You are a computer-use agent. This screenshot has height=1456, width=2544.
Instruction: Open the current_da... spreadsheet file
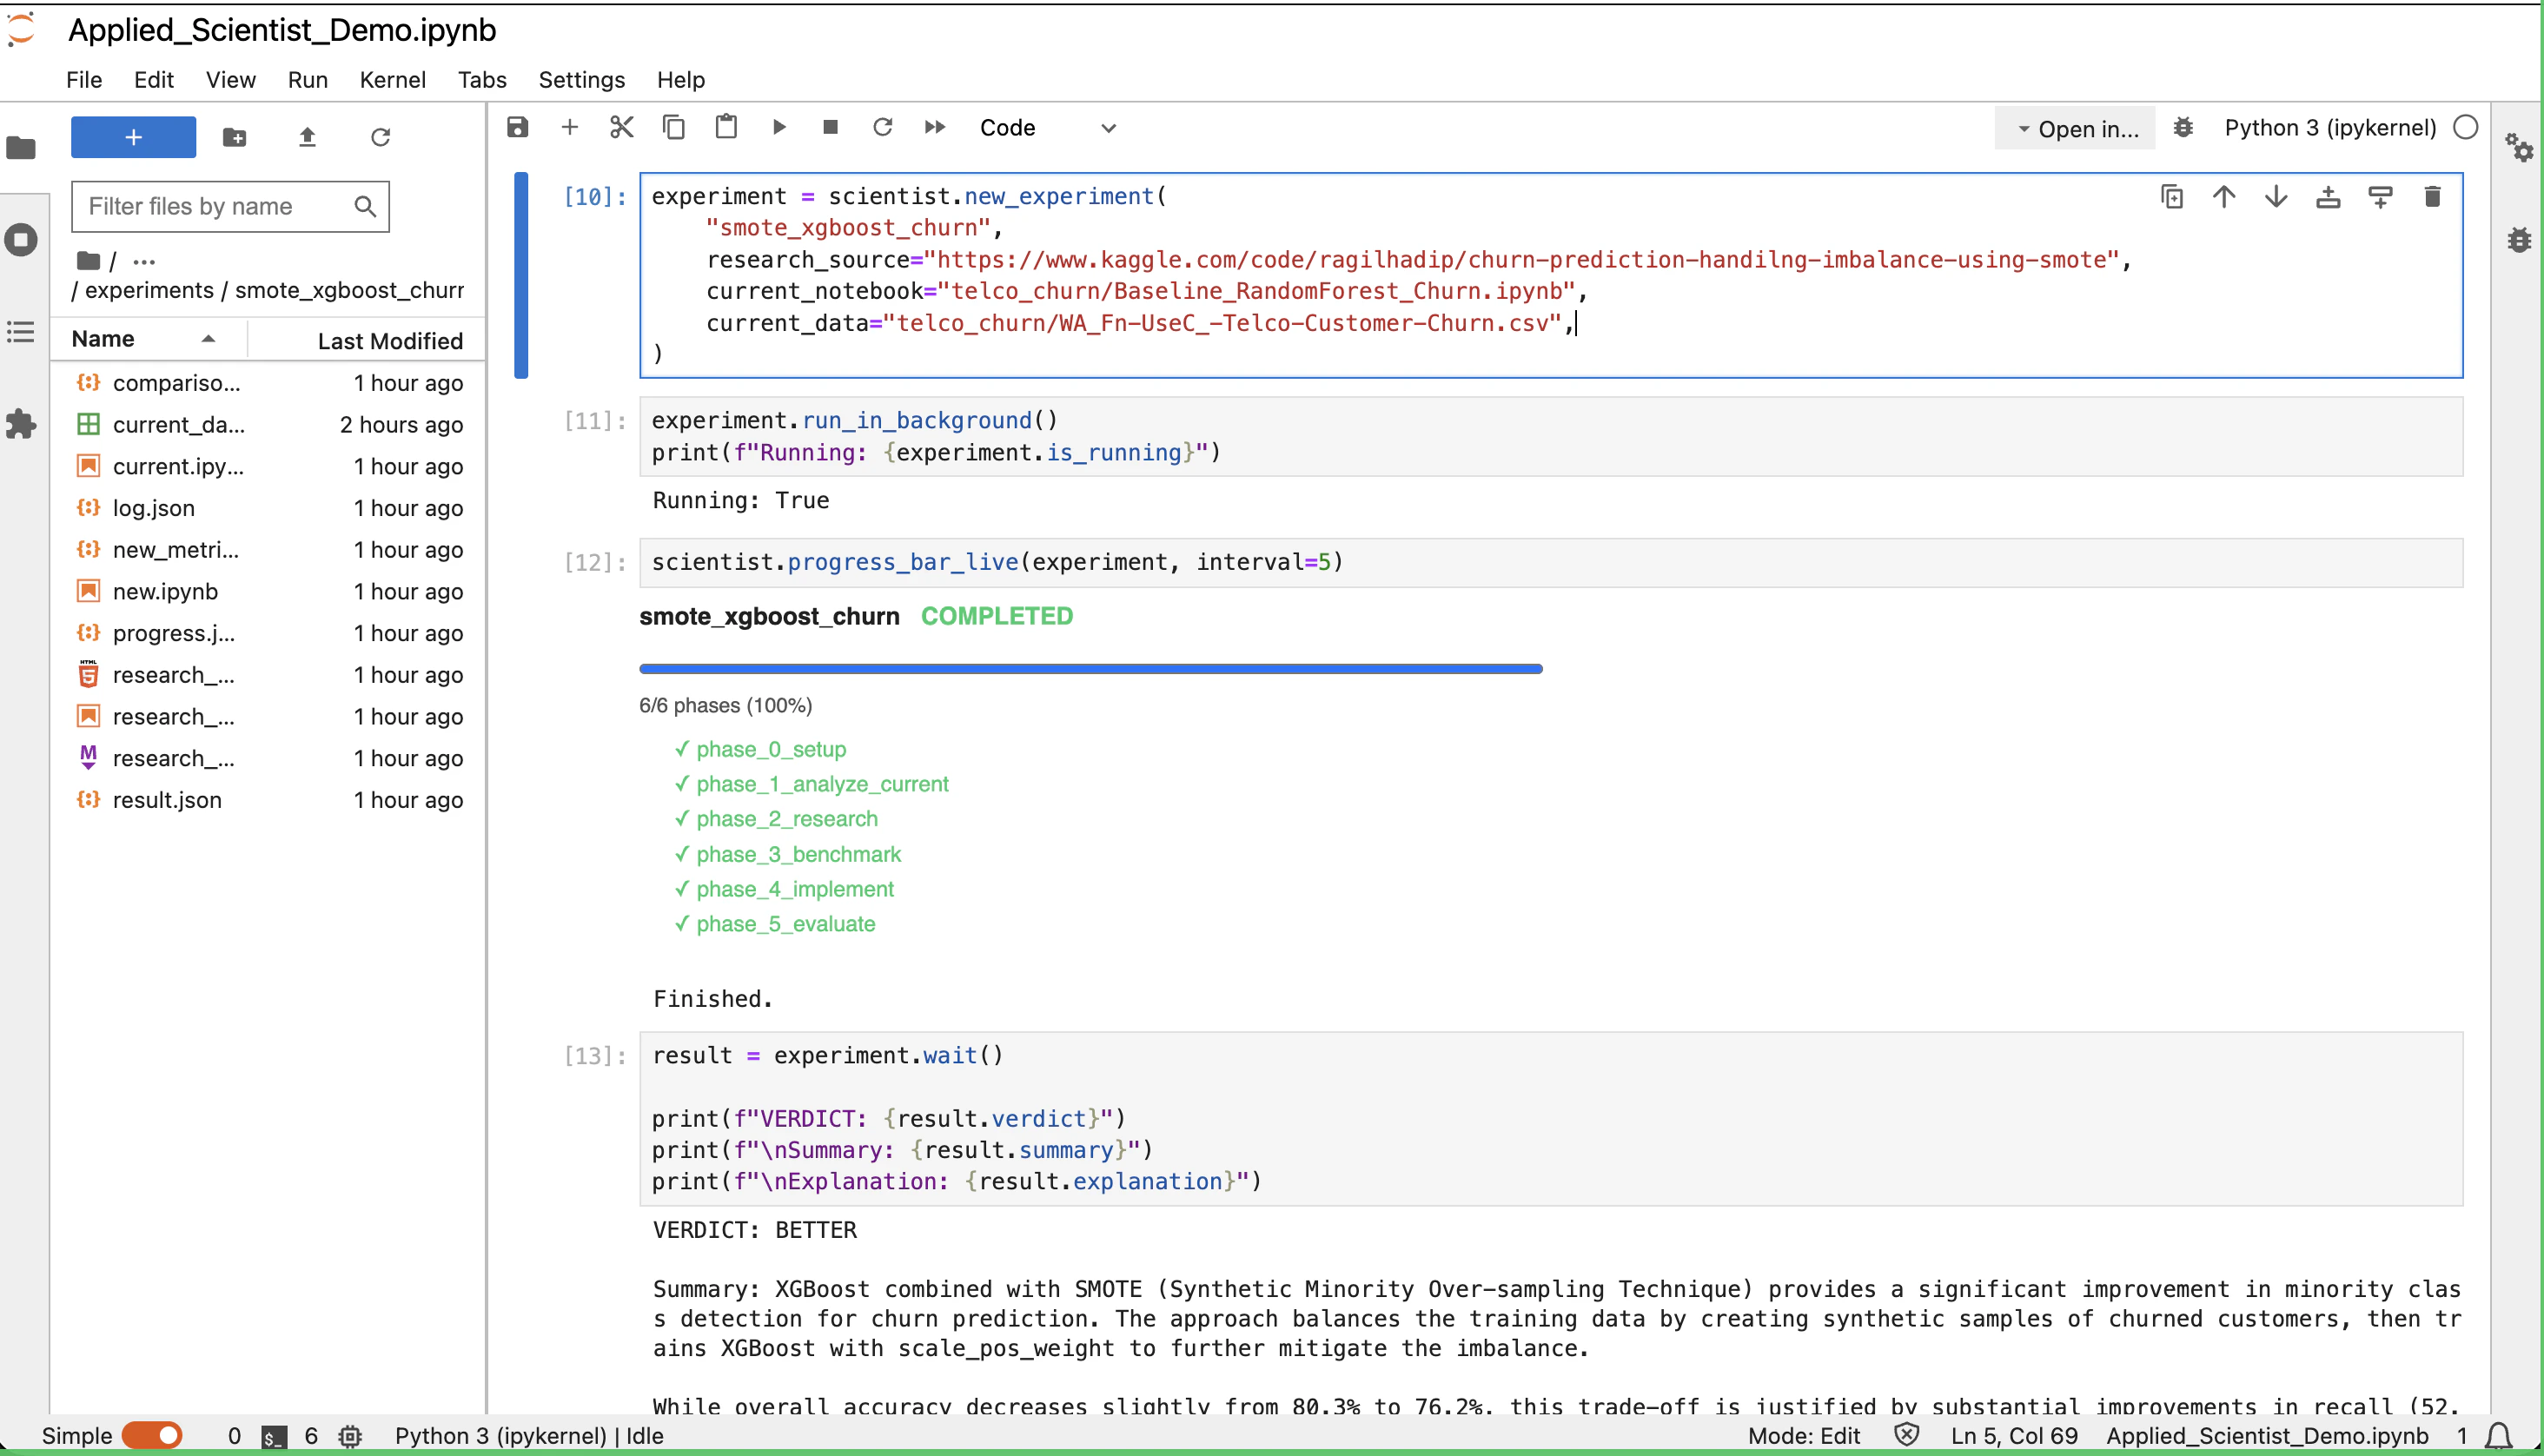pos(268,424)
